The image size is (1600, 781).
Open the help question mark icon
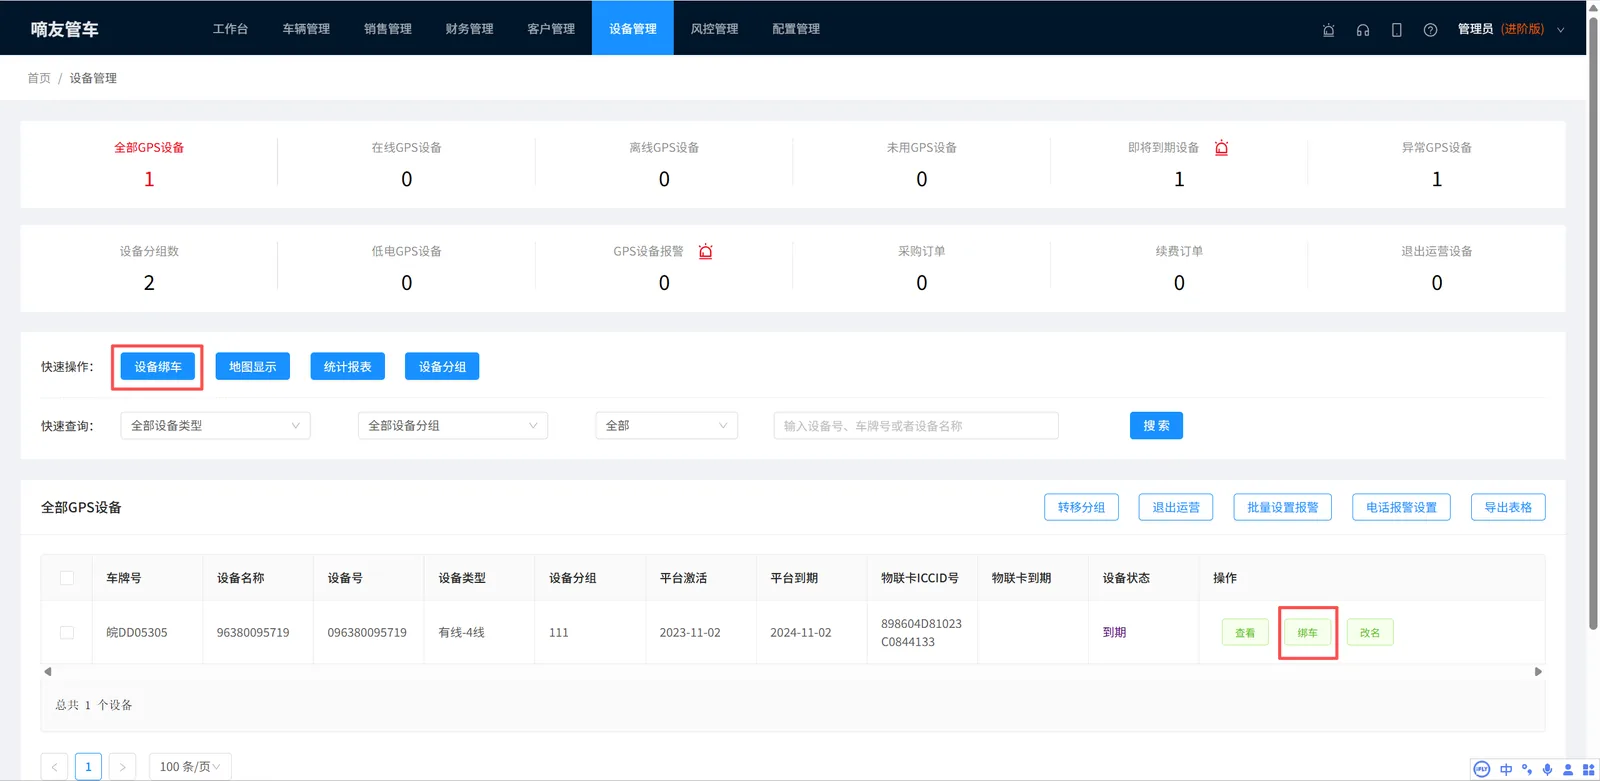point(1430,30)
